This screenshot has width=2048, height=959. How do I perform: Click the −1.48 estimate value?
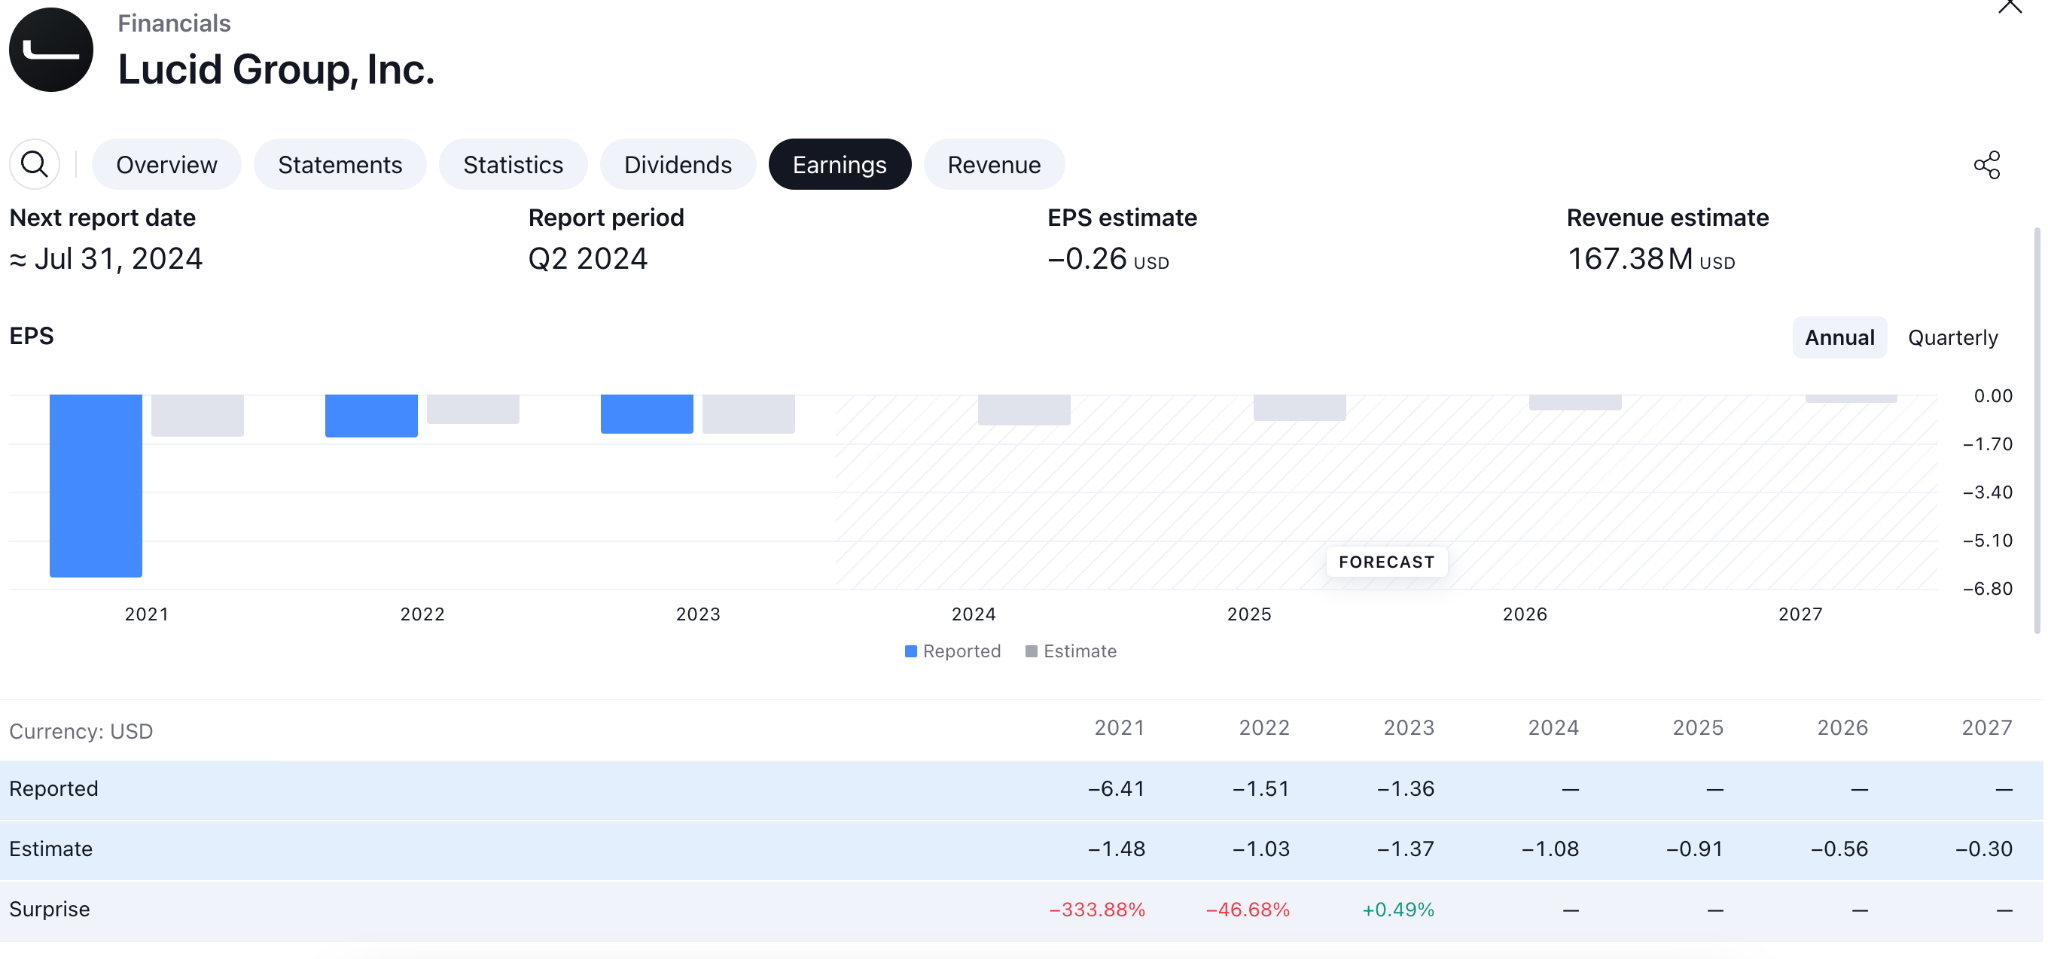click(x=1116, y=849)
